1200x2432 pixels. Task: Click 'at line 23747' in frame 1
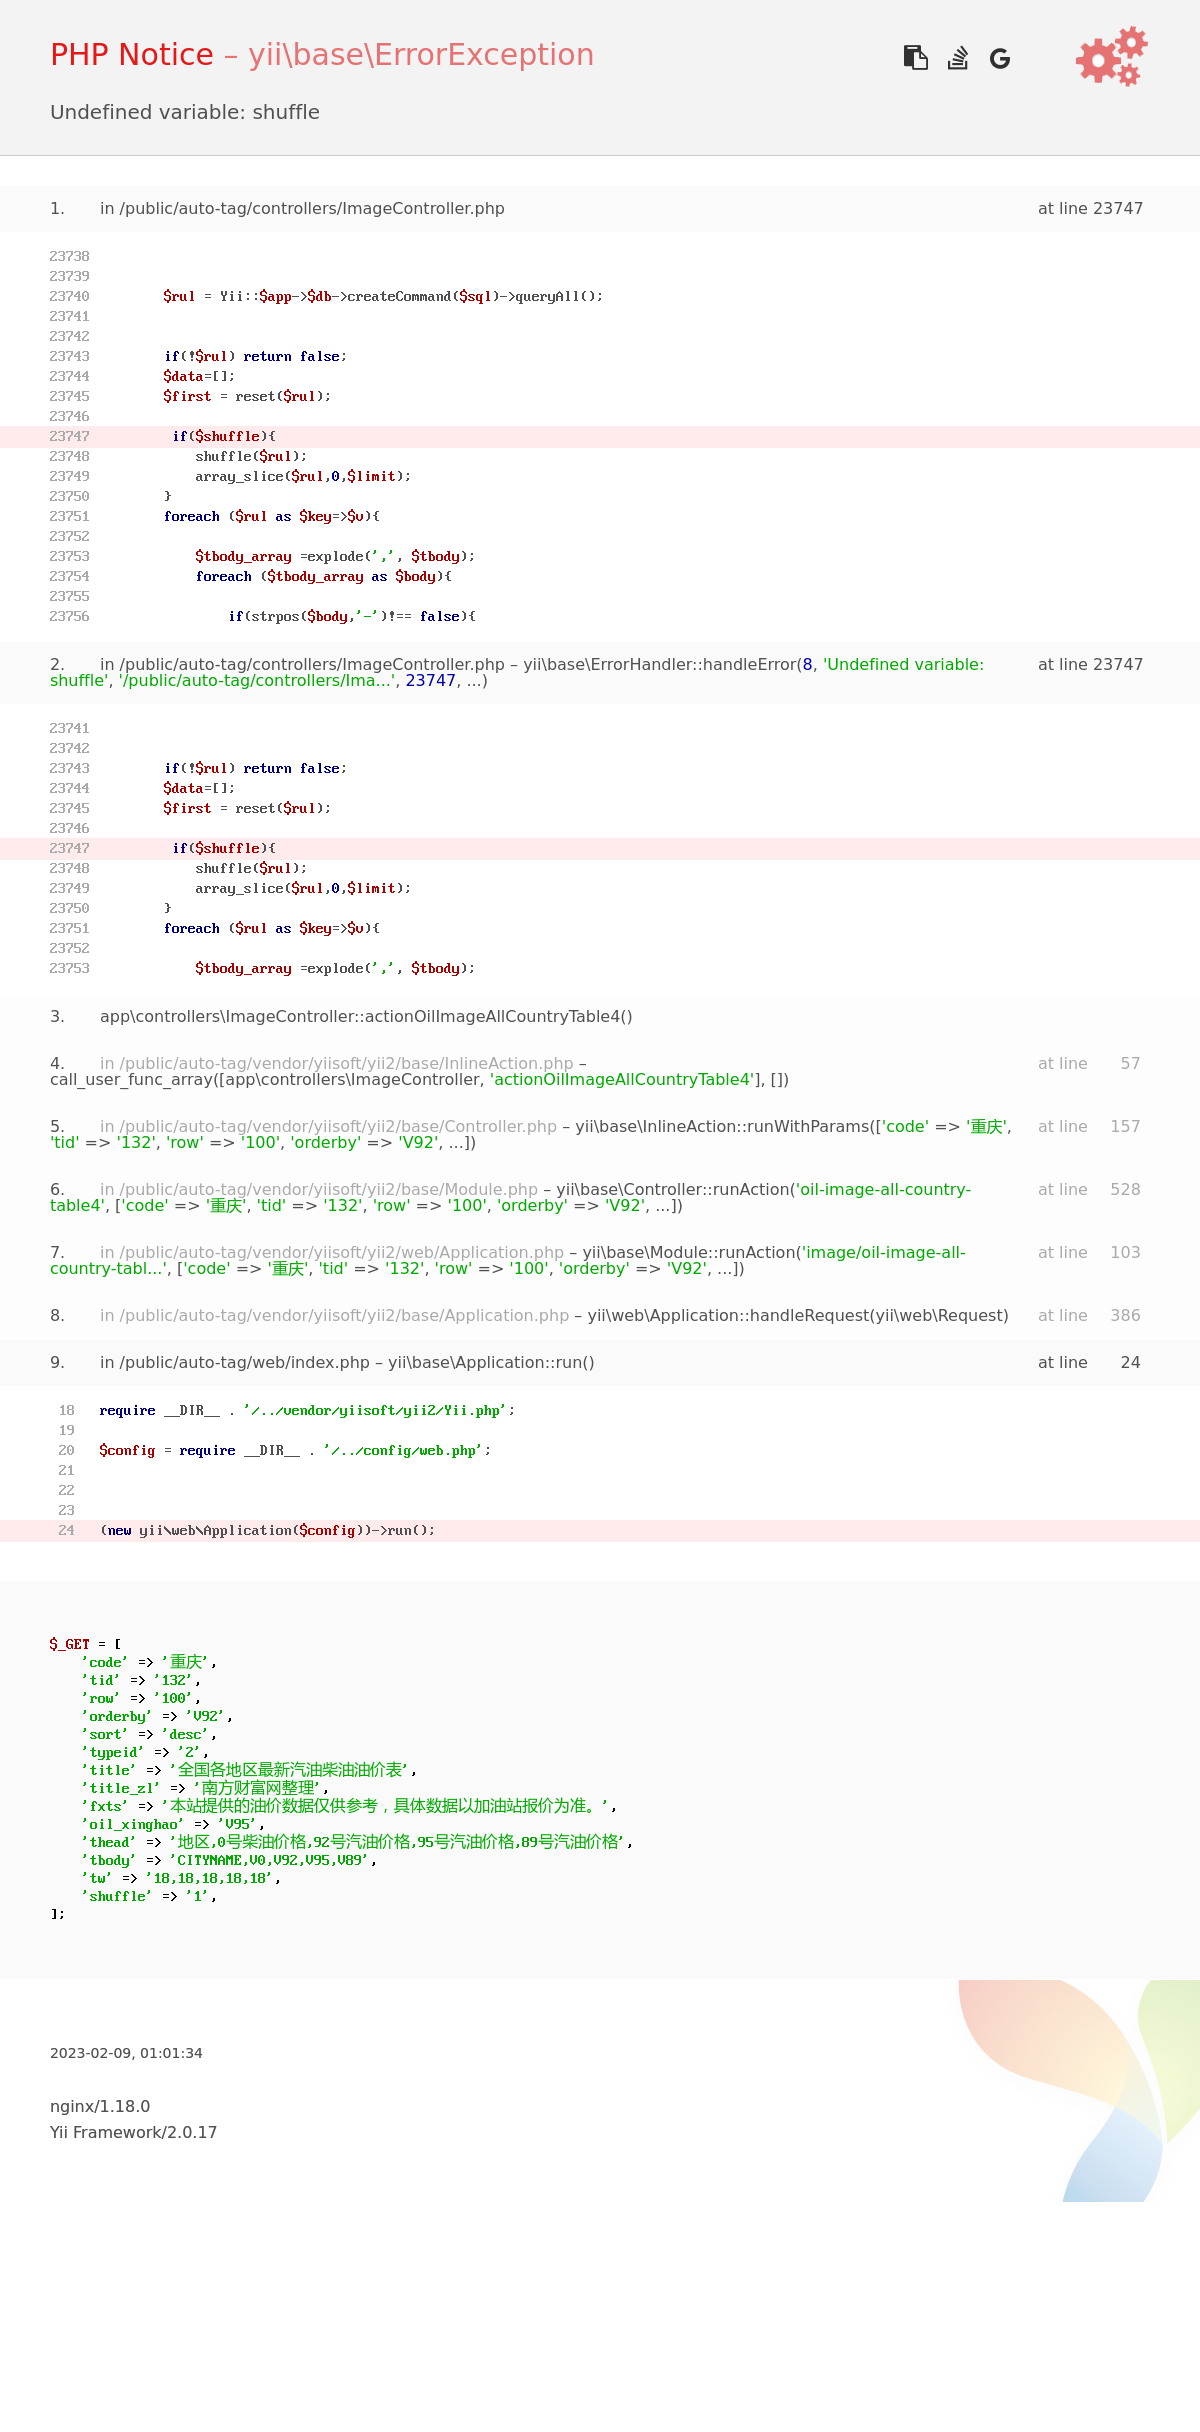click(x=1090, y=209)
